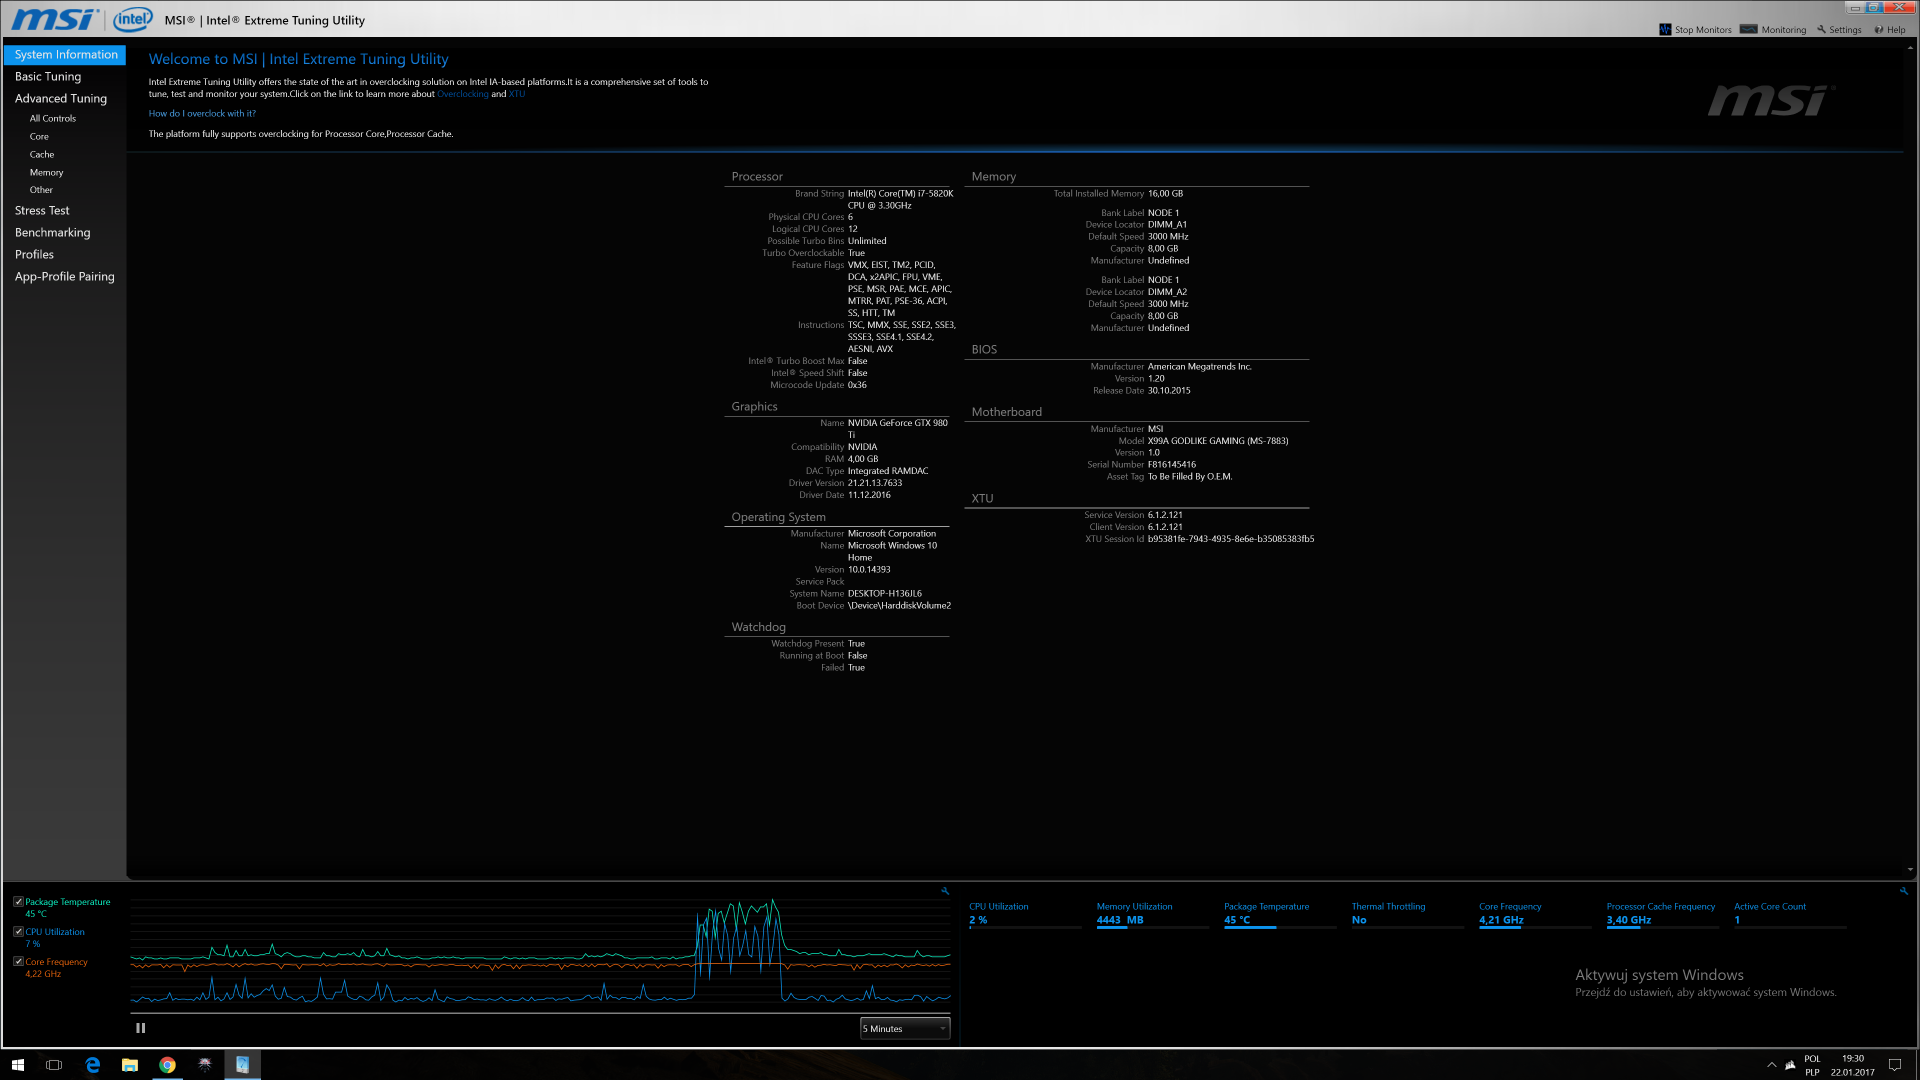Image resolution: width=1920 pixels, height=1080 pixels.
Task: Click the 'DESKTOP-H136JL6' system name value
Action: (885, 594)
